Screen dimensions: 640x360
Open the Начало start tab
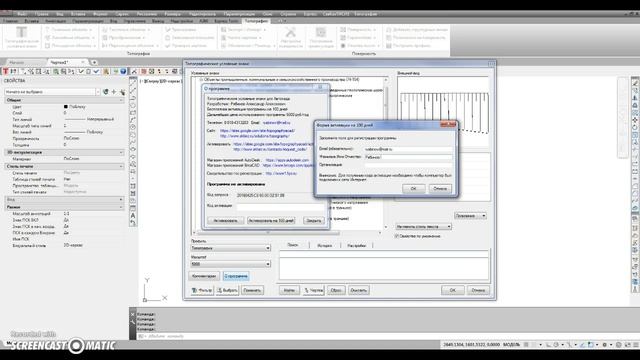(17, 62)
